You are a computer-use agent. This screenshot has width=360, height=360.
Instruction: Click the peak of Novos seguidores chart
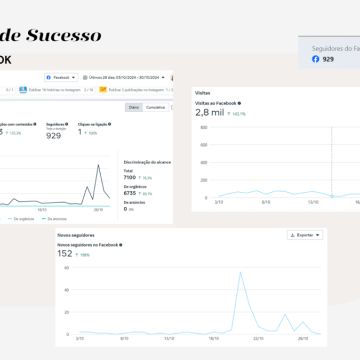click(x=240, y=273)
